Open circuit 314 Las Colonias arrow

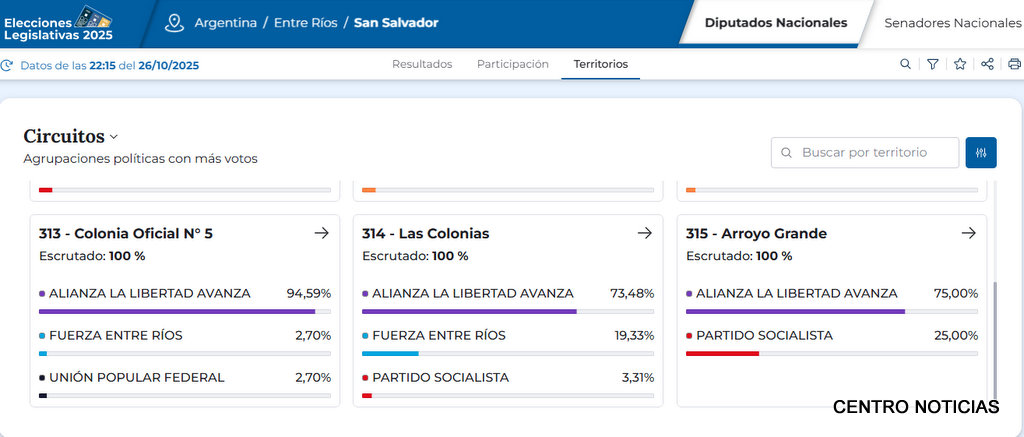645,233
